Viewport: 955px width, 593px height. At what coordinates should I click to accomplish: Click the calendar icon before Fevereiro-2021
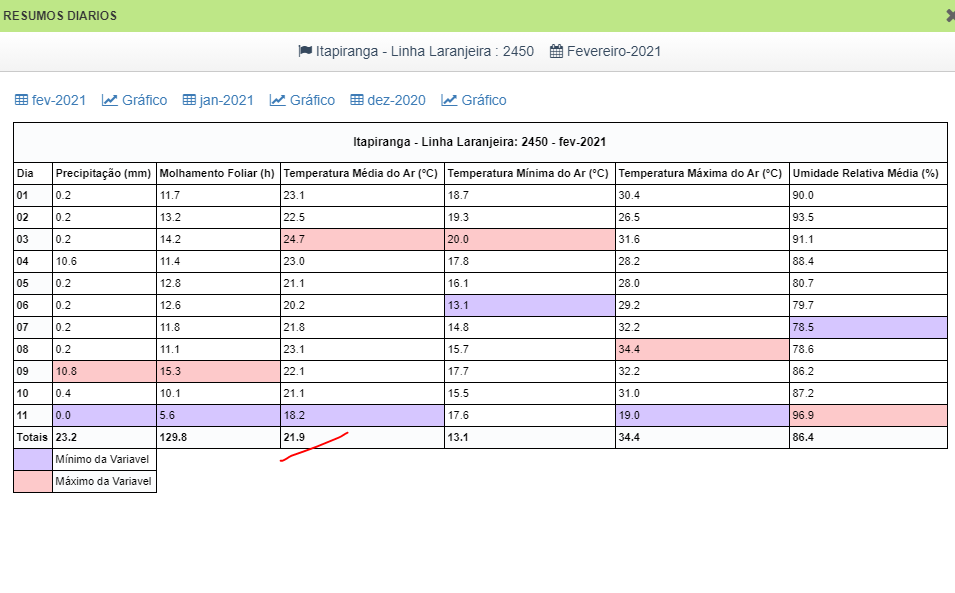[x=557, y=51]
